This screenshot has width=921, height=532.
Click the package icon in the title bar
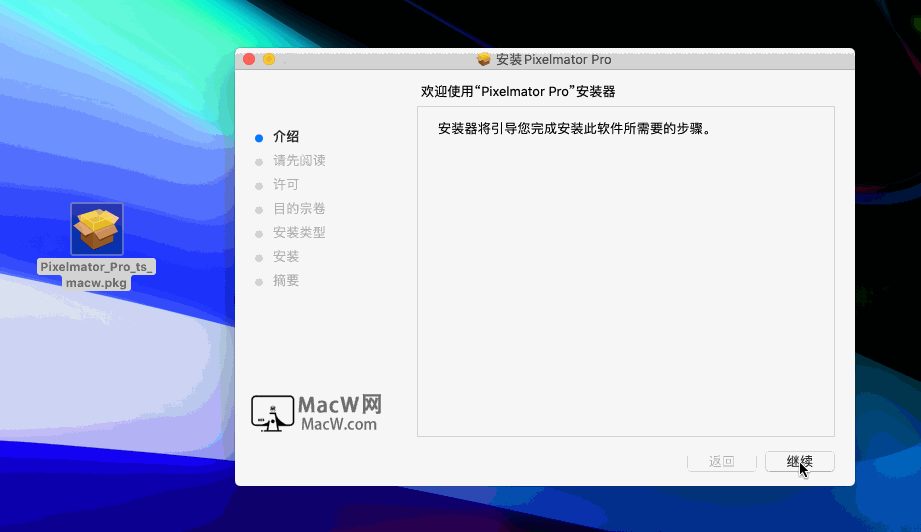[483, 59]
